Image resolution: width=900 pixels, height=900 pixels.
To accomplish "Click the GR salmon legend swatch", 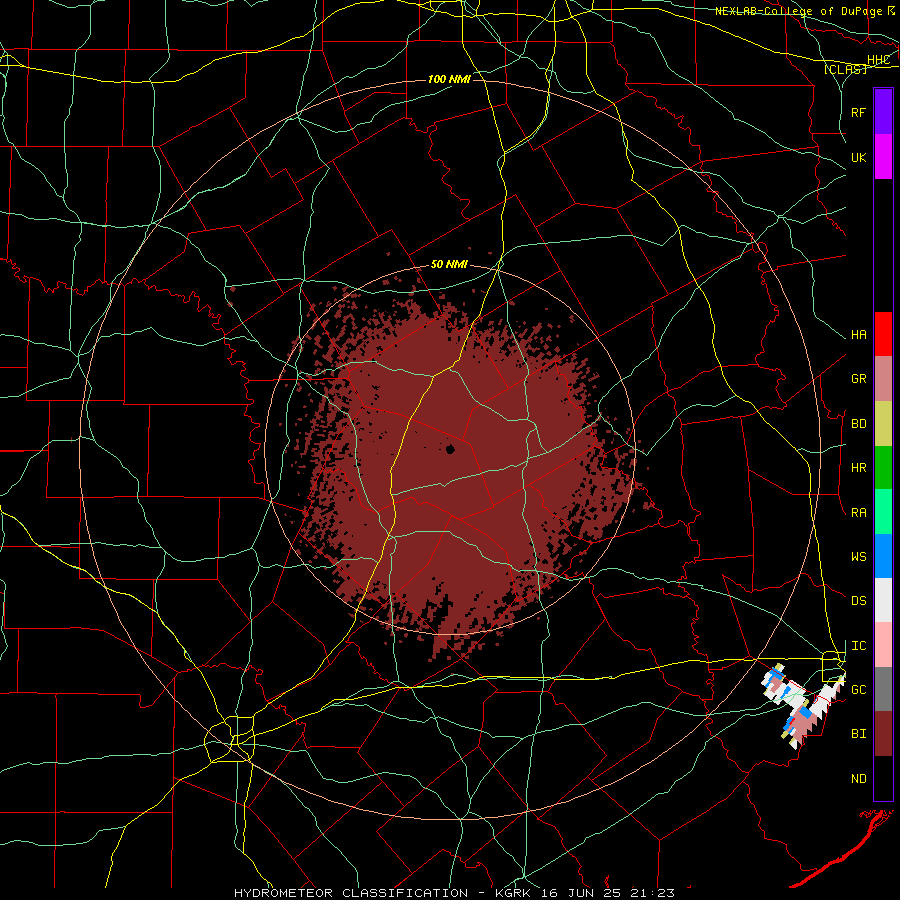I will point(883,379).
